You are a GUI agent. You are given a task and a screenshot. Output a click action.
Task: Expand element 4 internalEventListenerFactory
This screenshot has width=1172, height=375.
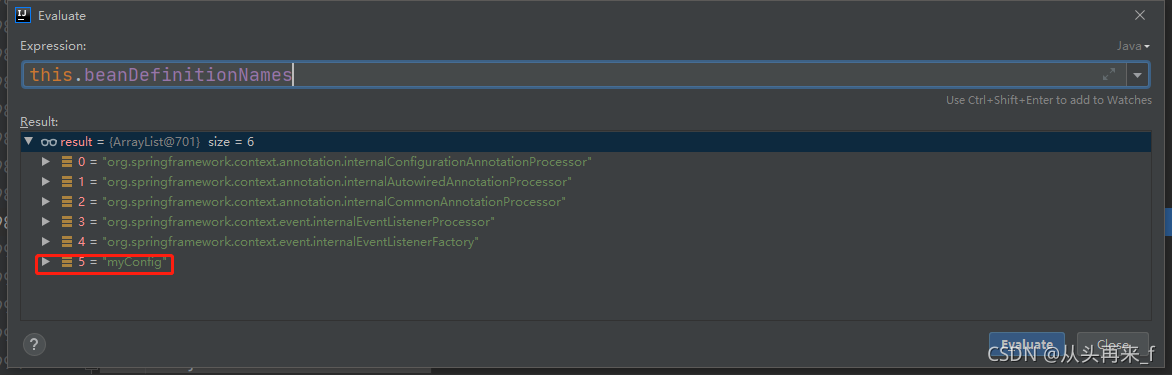[46, 242]
